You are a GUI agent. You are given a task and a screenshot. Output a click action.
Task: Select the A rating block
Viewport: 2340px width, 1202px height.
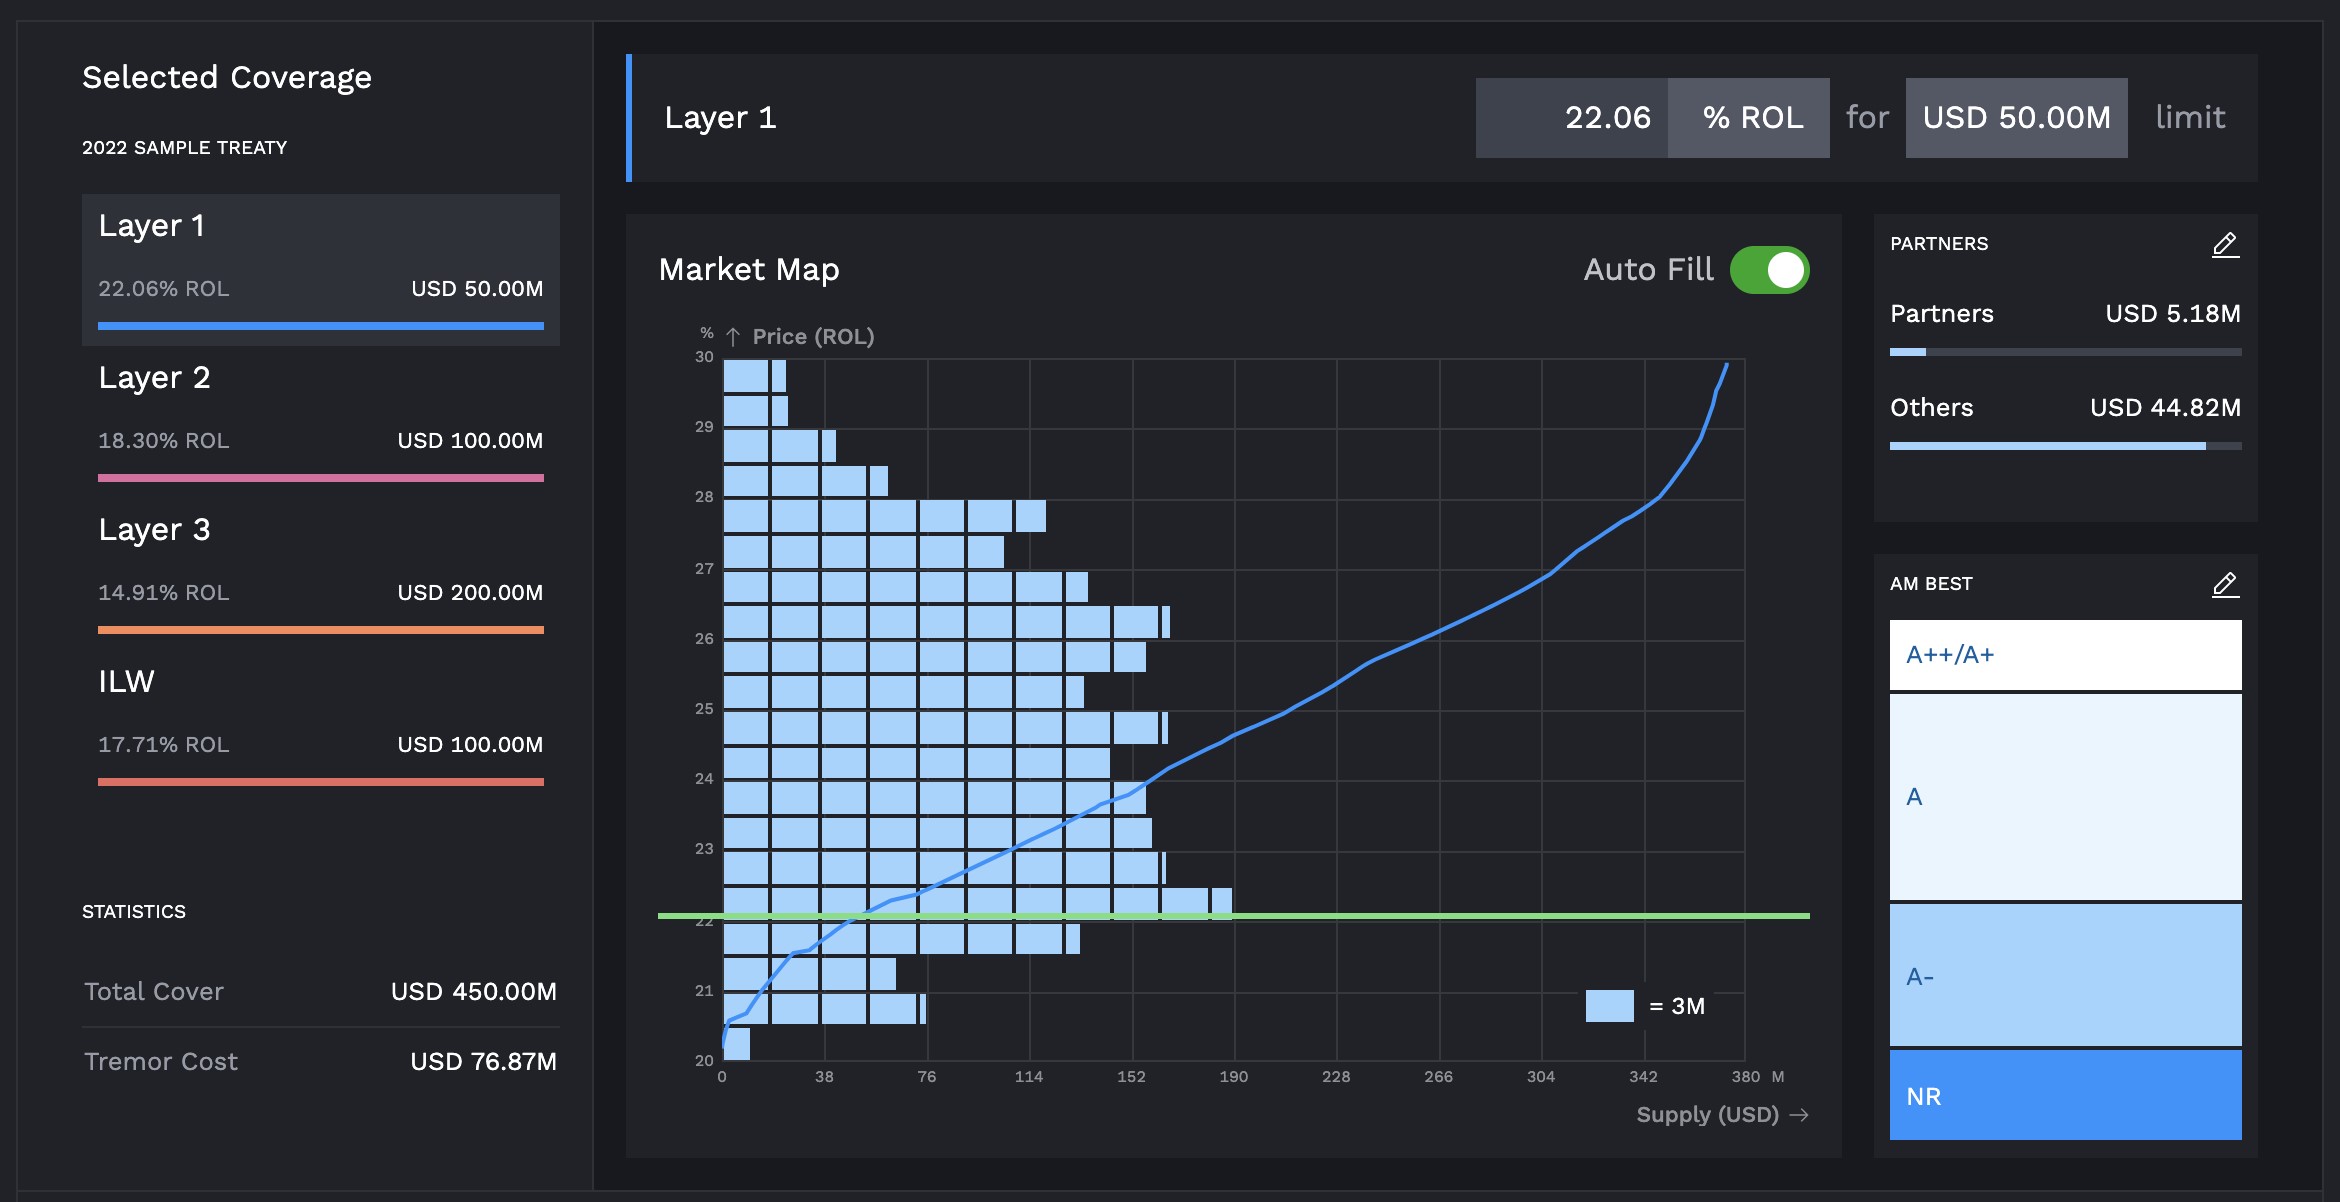point(2065,797)
